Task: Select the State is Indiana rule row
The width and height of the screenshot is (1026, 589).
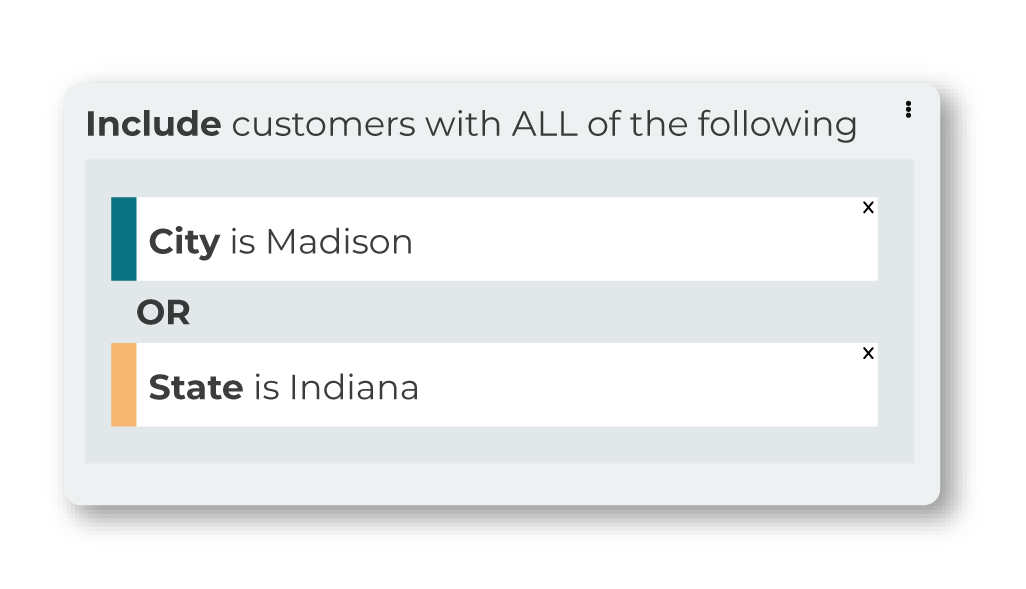Action: click(x=495, y=385)
